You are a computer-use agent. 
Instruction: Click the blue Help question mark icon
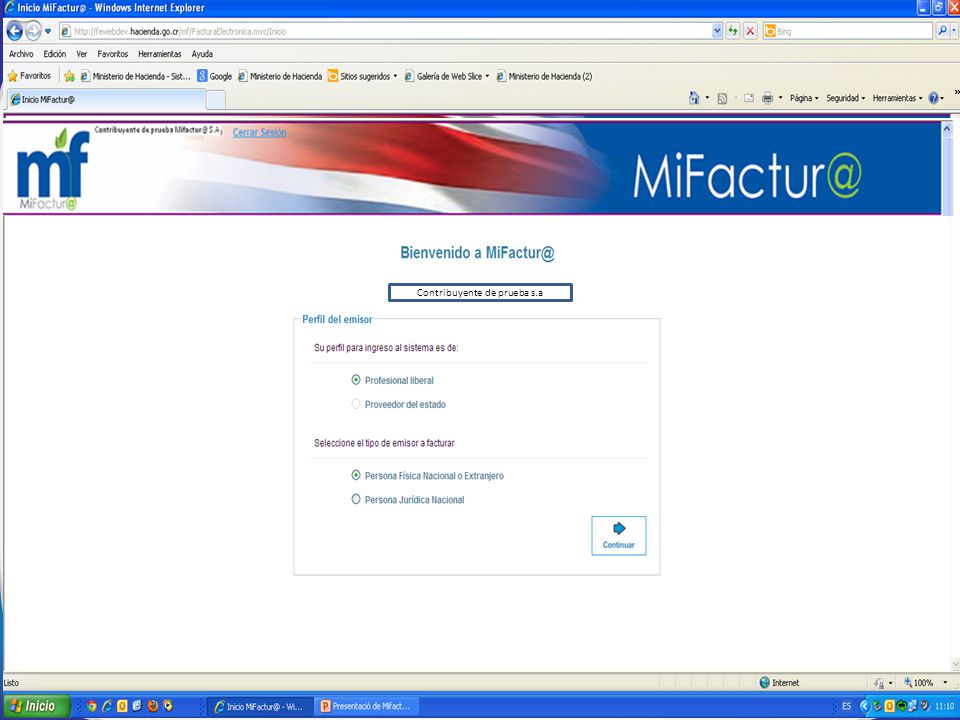click(933, 98)
